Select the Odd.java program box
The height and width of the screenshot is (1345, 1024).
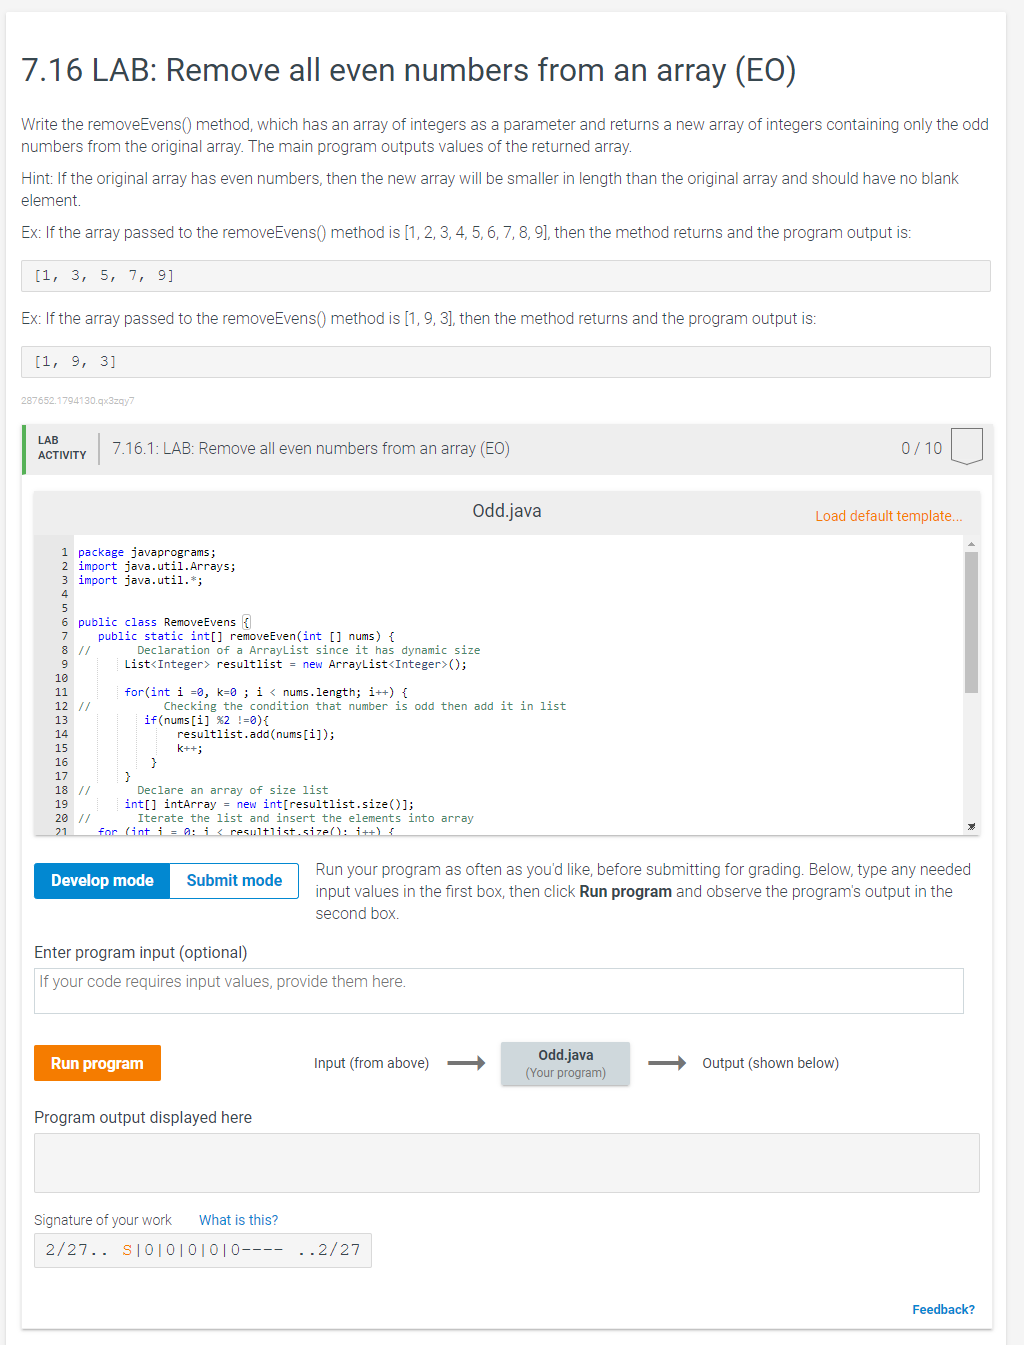[565, 1063]
